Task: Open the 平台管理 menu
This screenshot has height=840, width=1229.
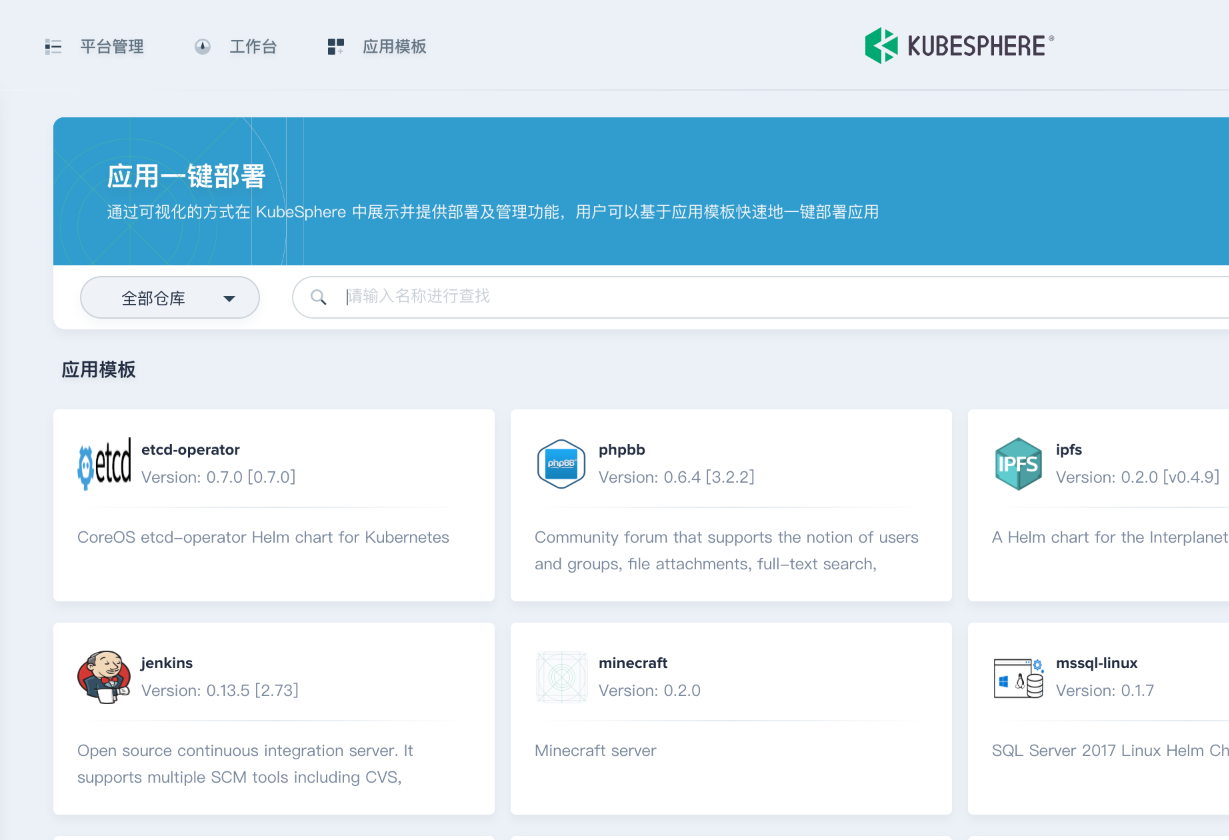Action: click(112, 47)
